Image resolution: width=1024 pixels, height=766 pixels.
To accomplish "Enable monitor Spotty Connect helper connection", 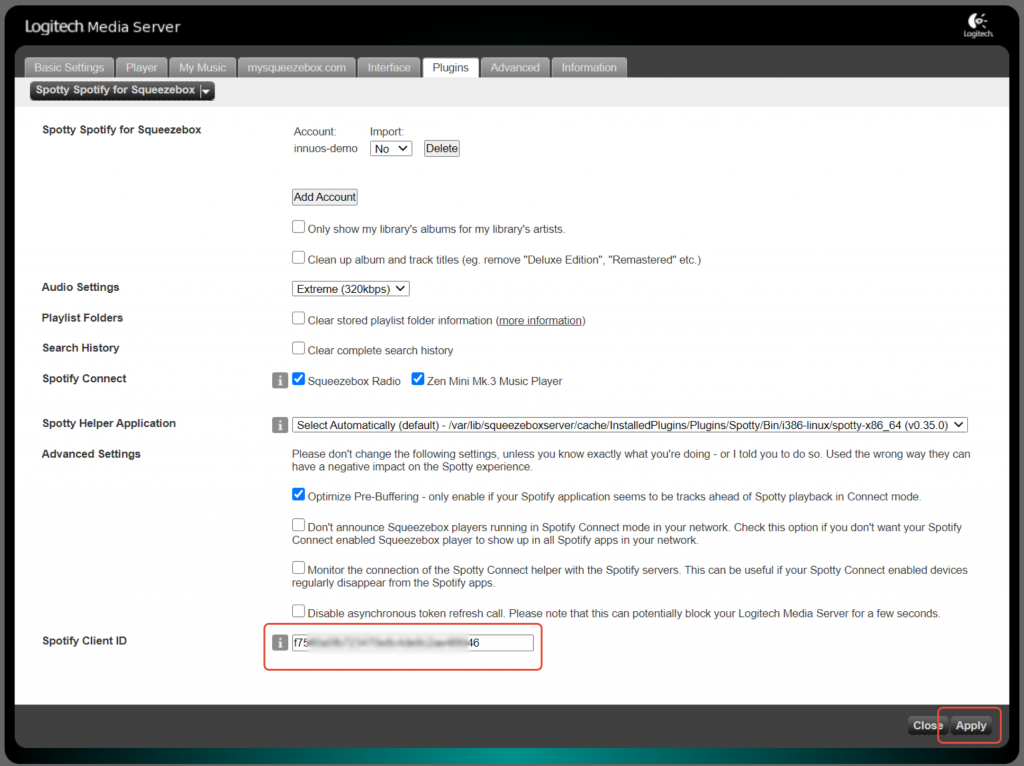I will pyautogui.click(x=298, y=567).
